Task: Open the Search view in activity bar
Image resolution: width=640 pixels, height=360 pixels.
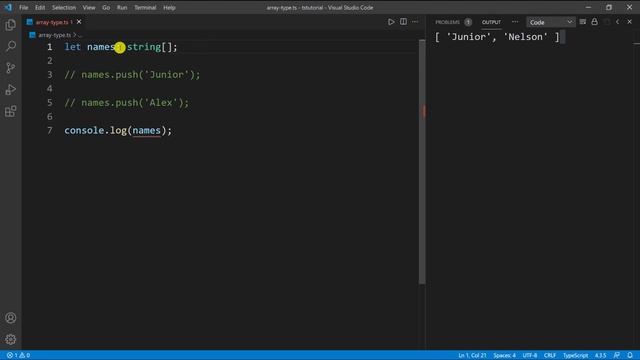Action: coord(11,46)
